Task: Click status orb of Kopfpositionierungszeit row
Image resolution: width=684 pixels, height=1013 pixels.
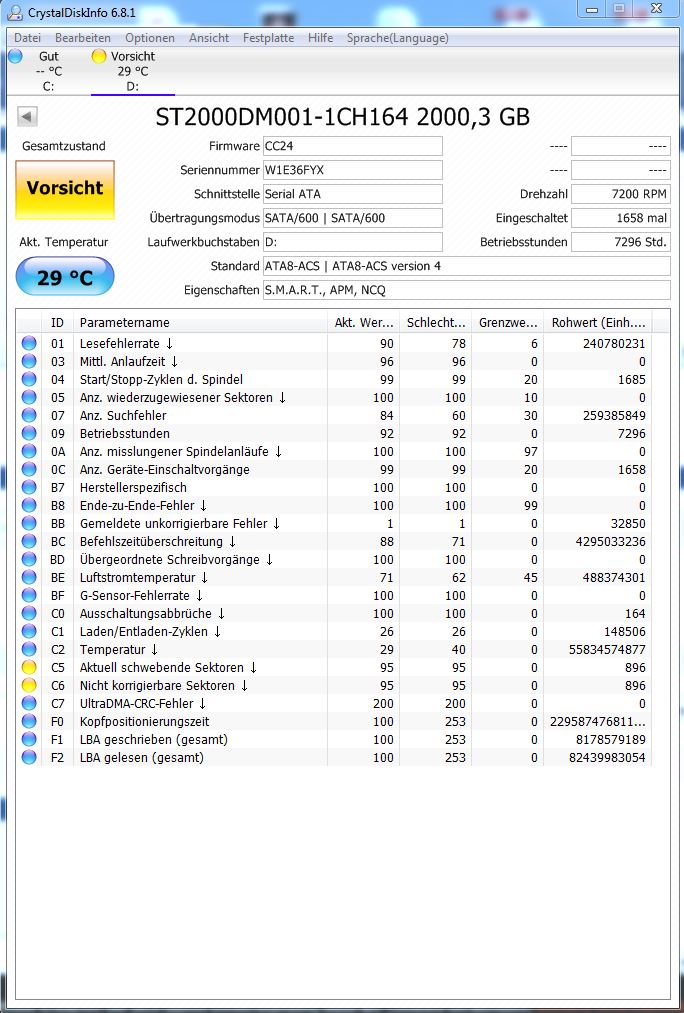Action: pos(29,722)
